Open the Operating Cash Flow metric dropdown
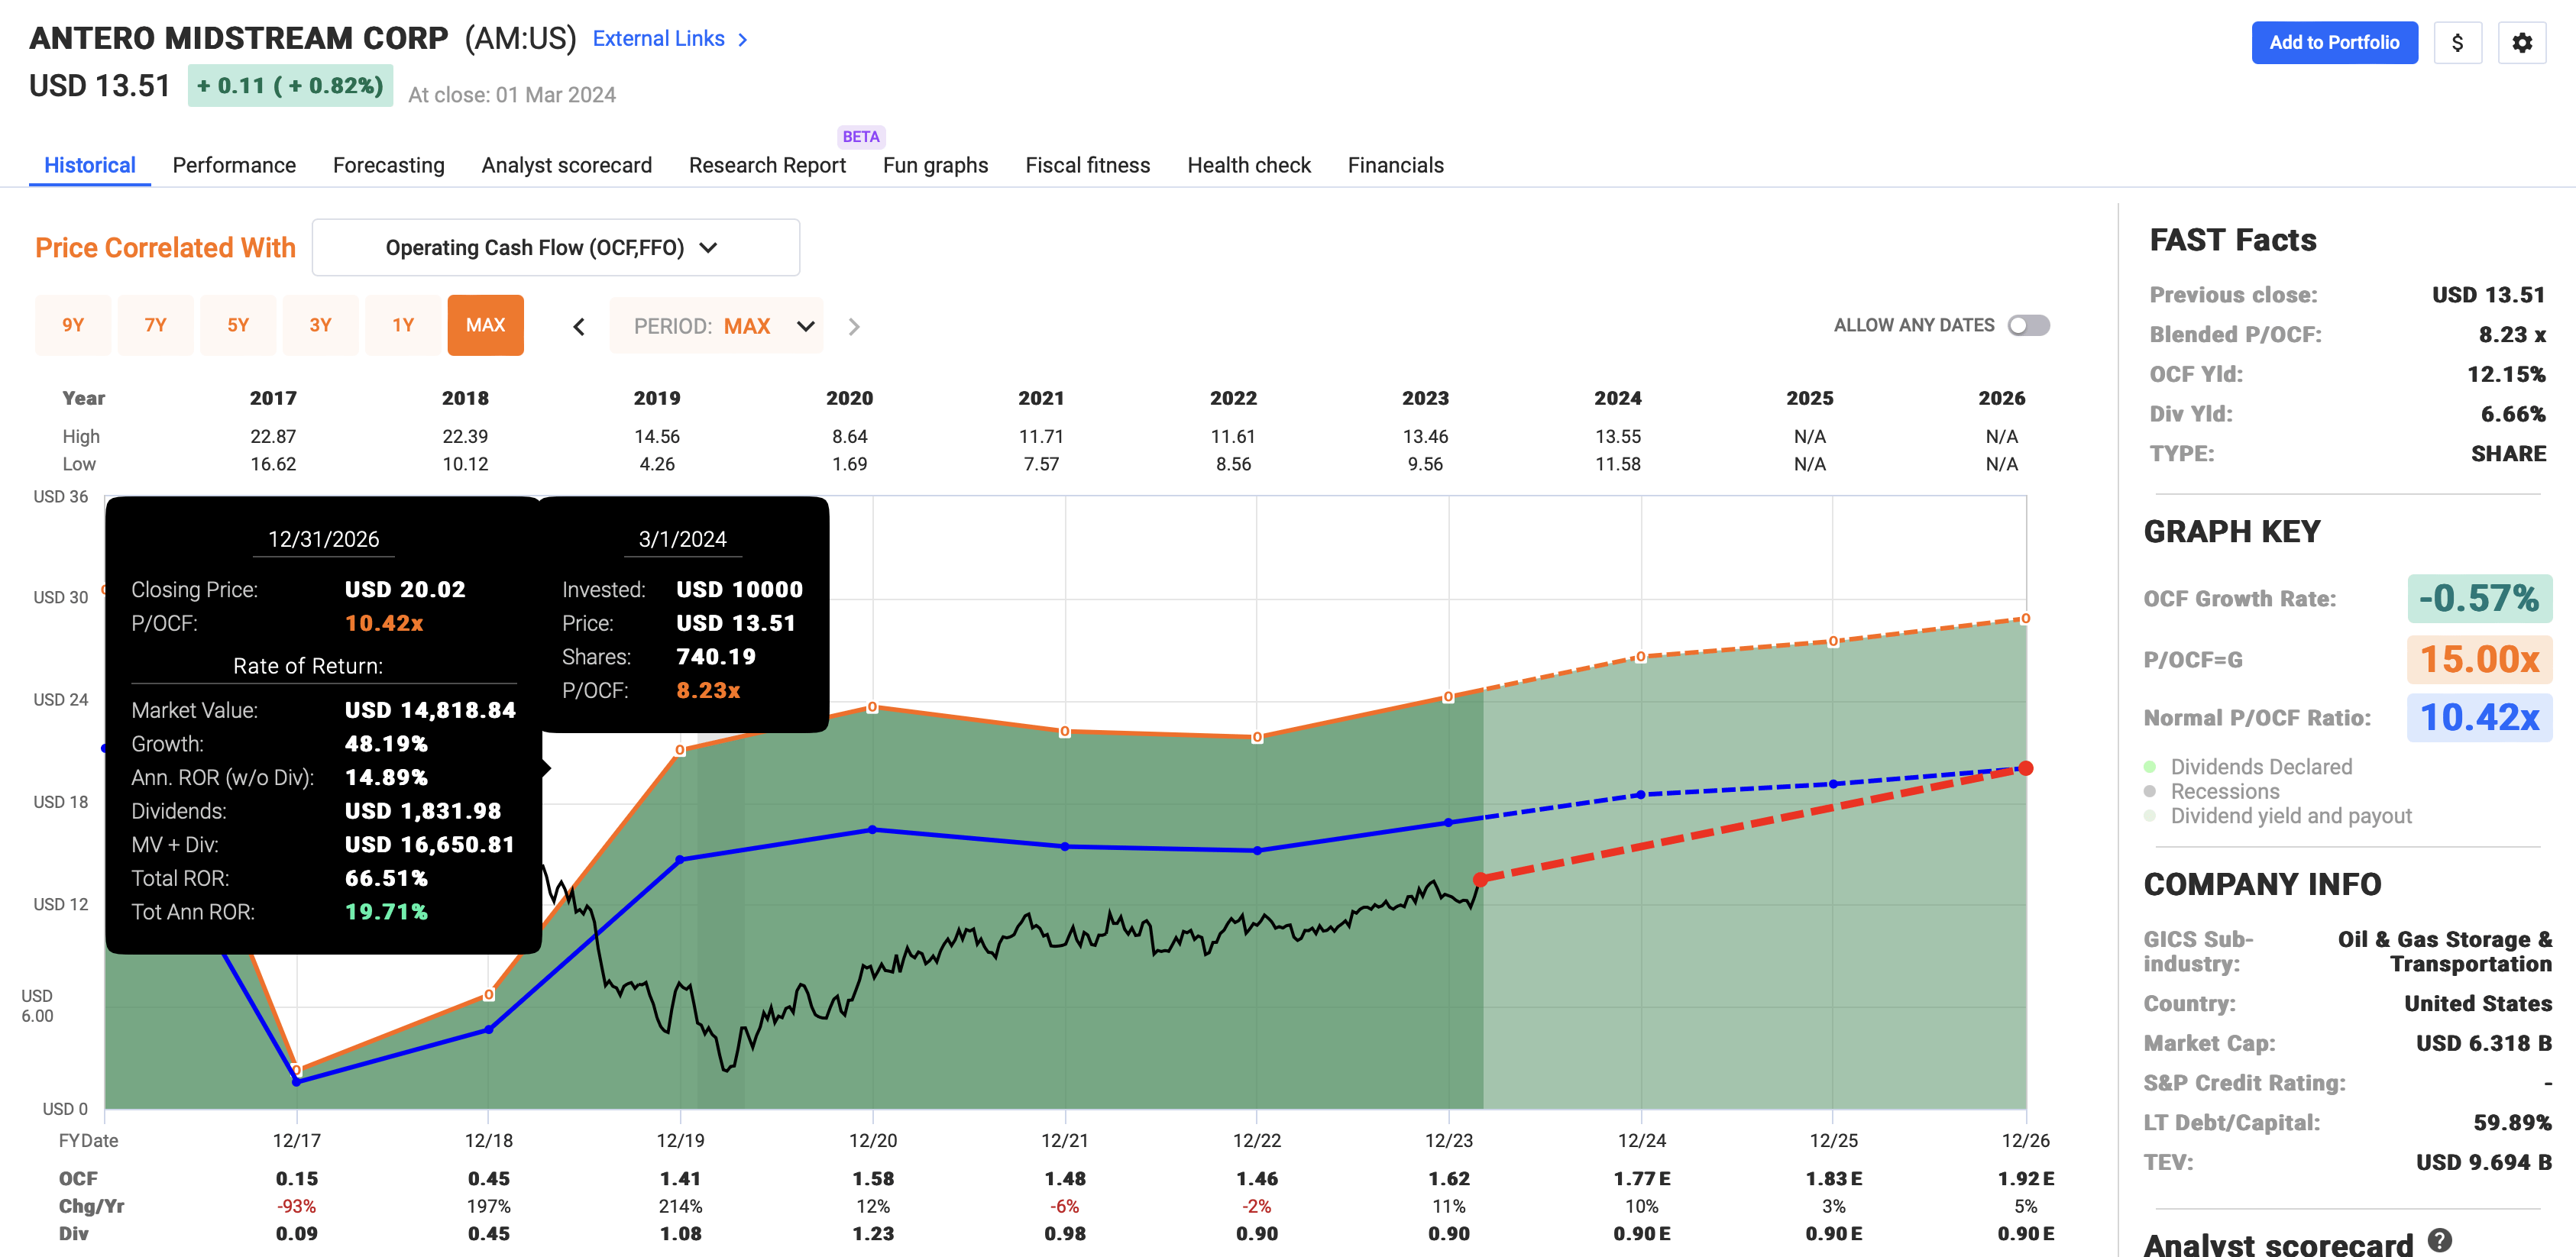This screenshot has width=2576, height=1257. 555,247
